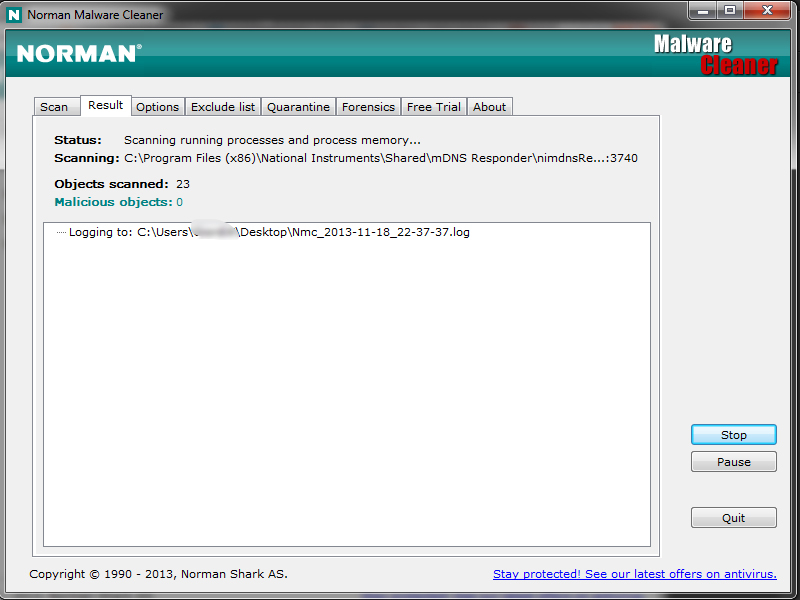Click the NORMAN logo in the banner

click(x=79, y=54)
